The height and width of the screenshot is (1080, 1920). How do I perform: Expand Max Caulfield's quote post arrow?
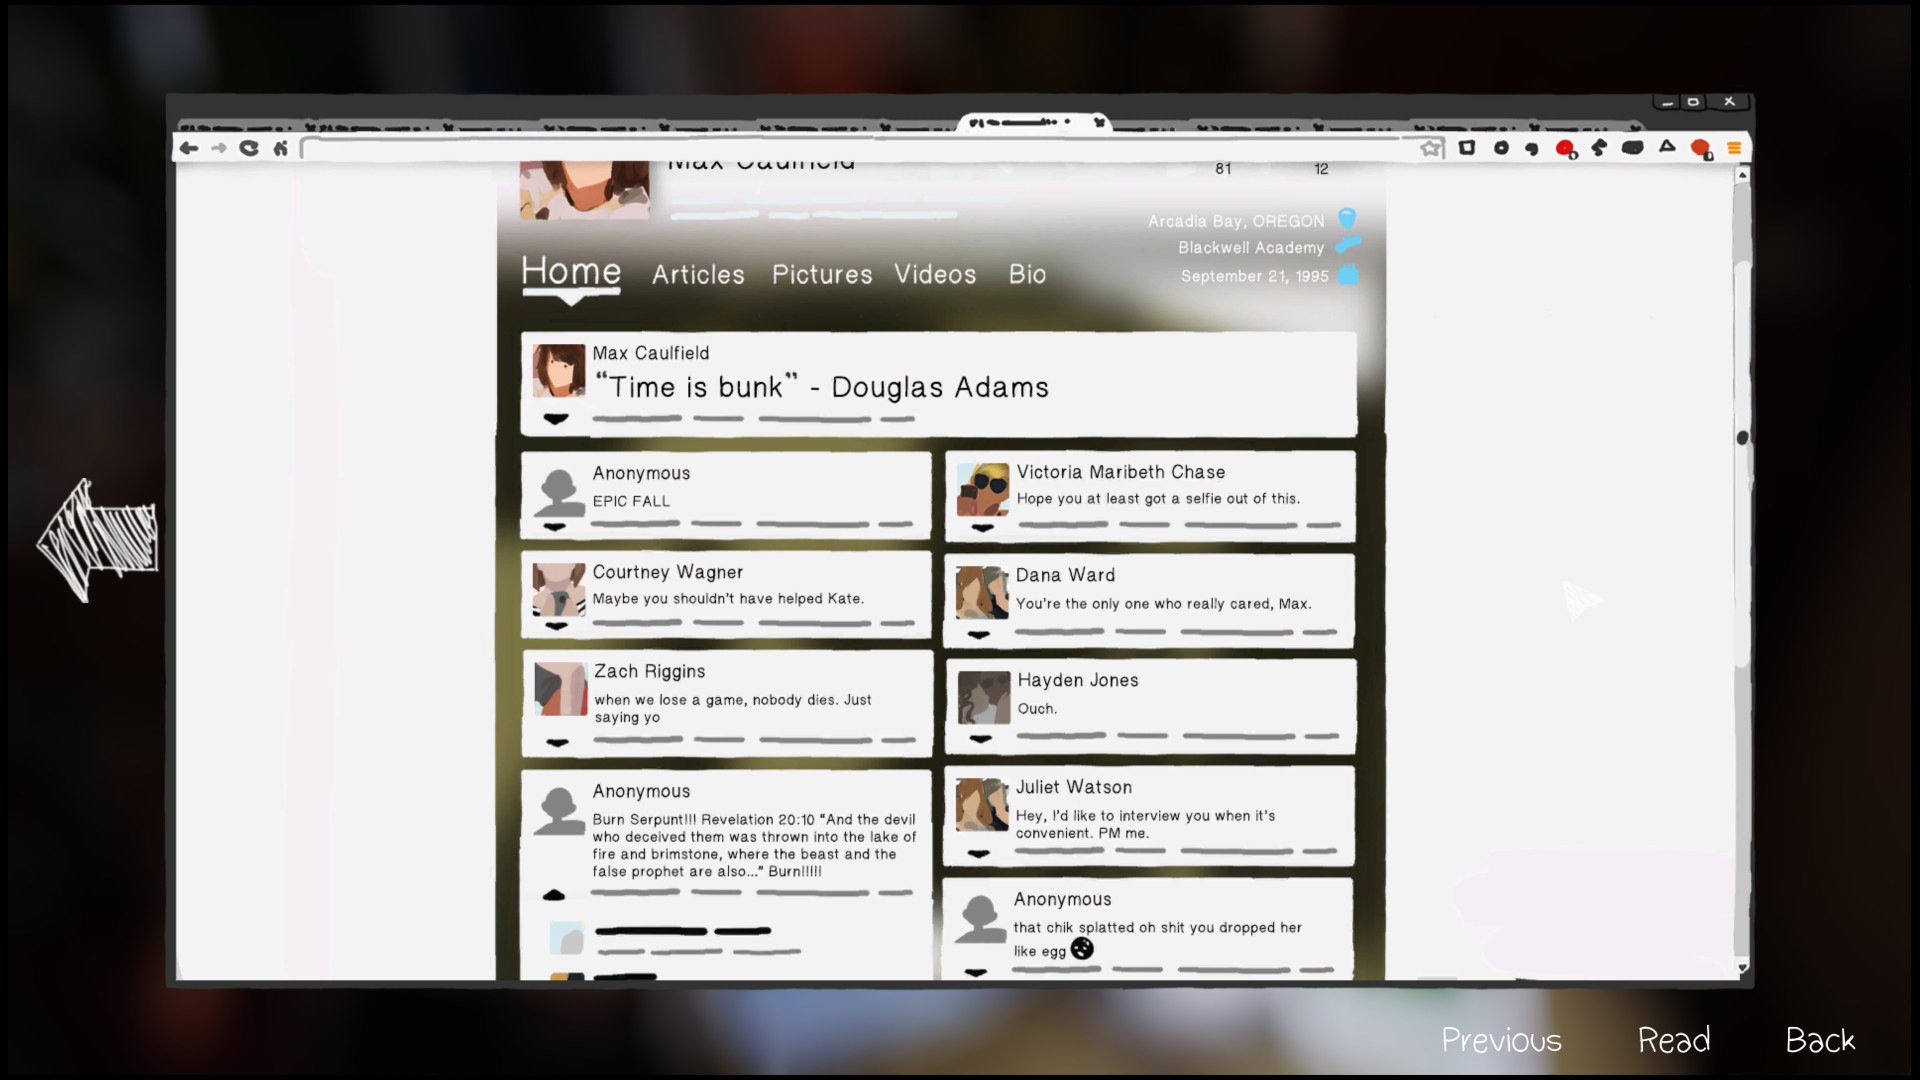tap(556, 419)
